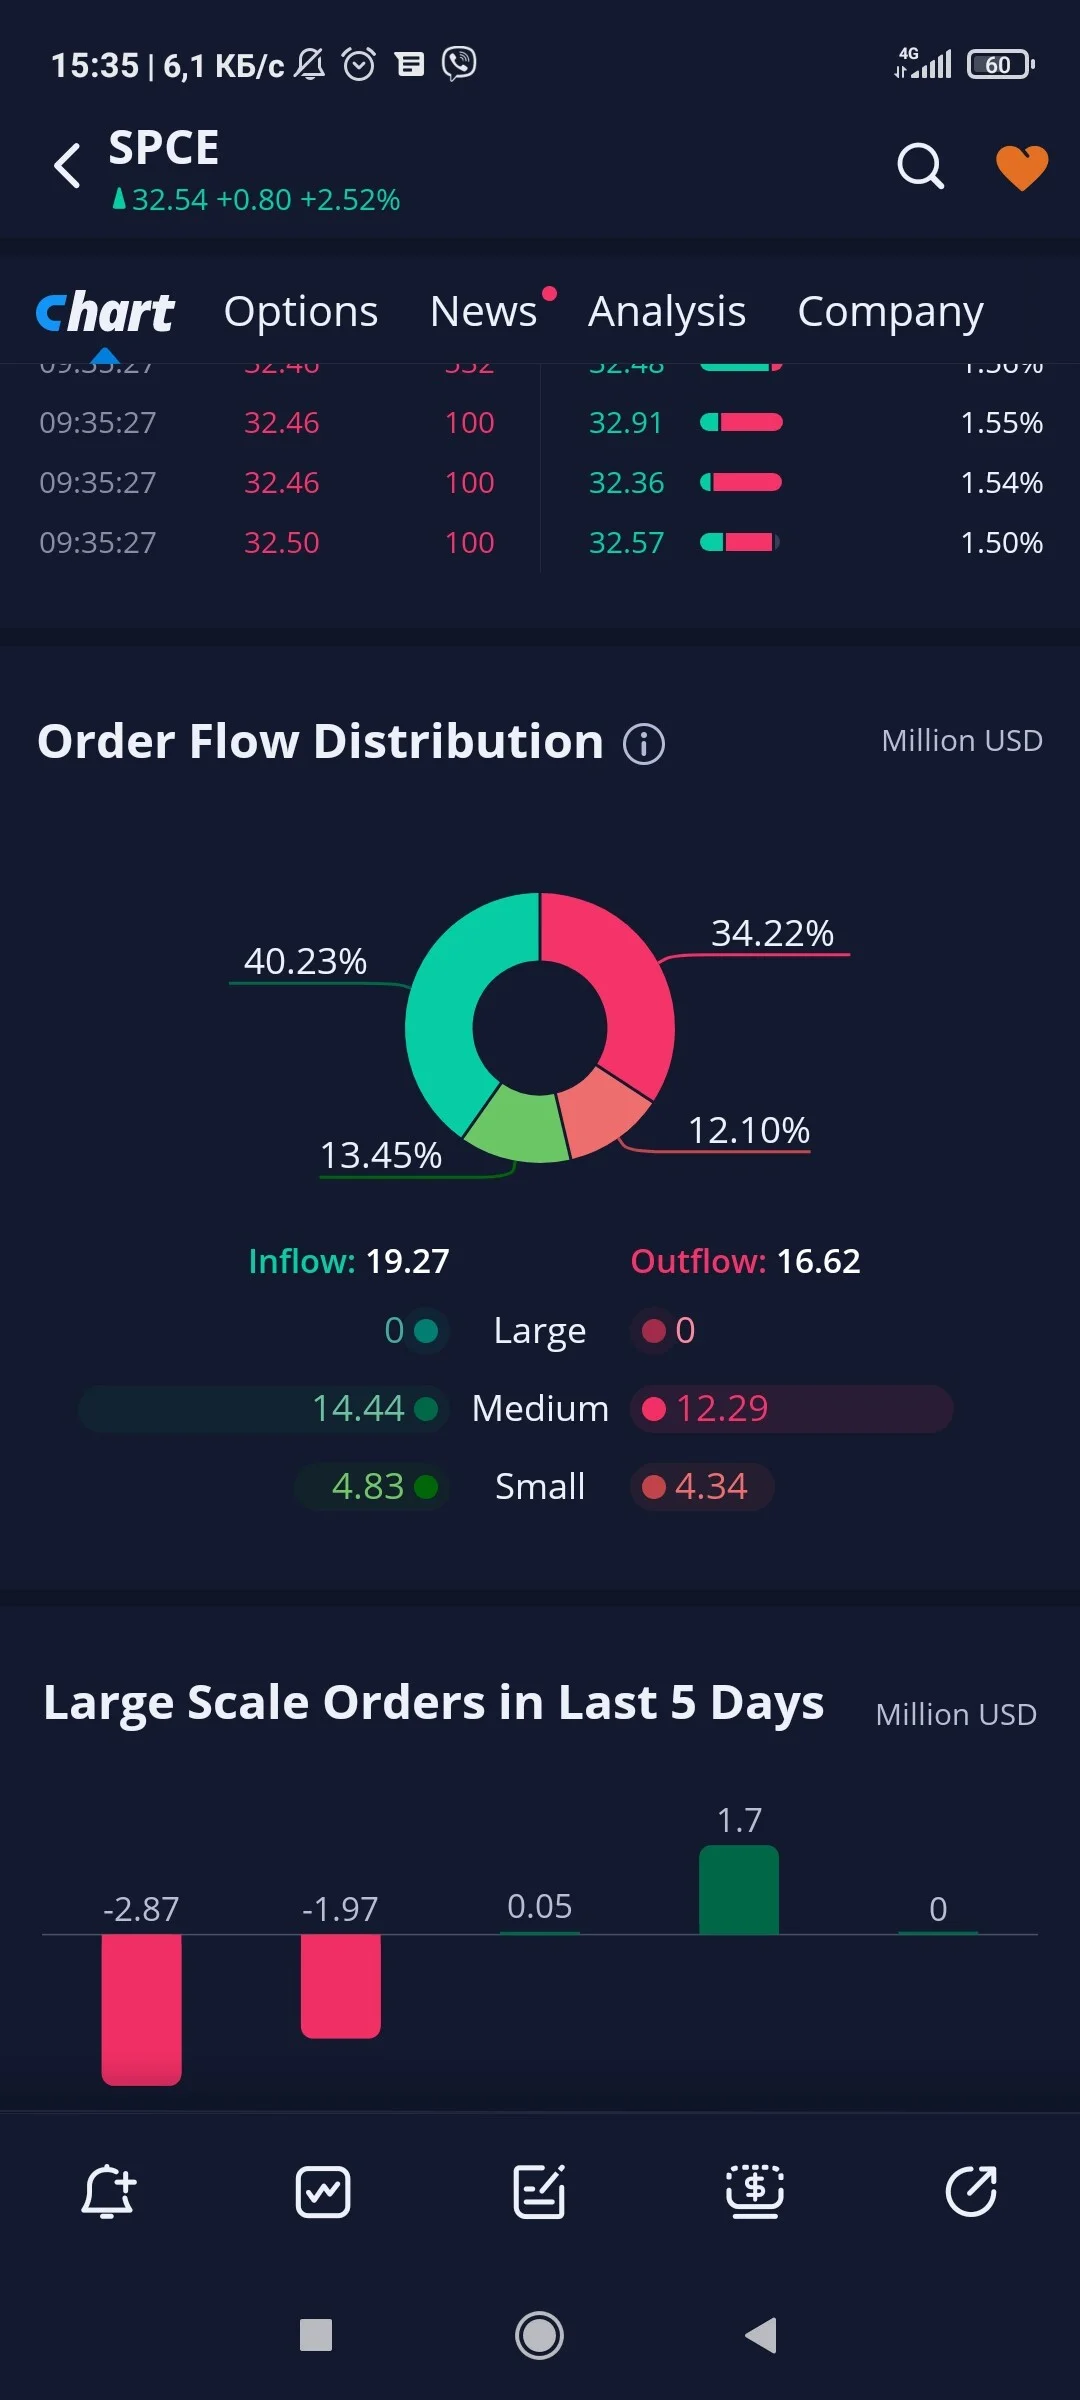Image resolution: width=1080 pixels, height=2400 pixels.
Task: Open the chart icon in the bottom bar
Action: (x=323, y=2192)
